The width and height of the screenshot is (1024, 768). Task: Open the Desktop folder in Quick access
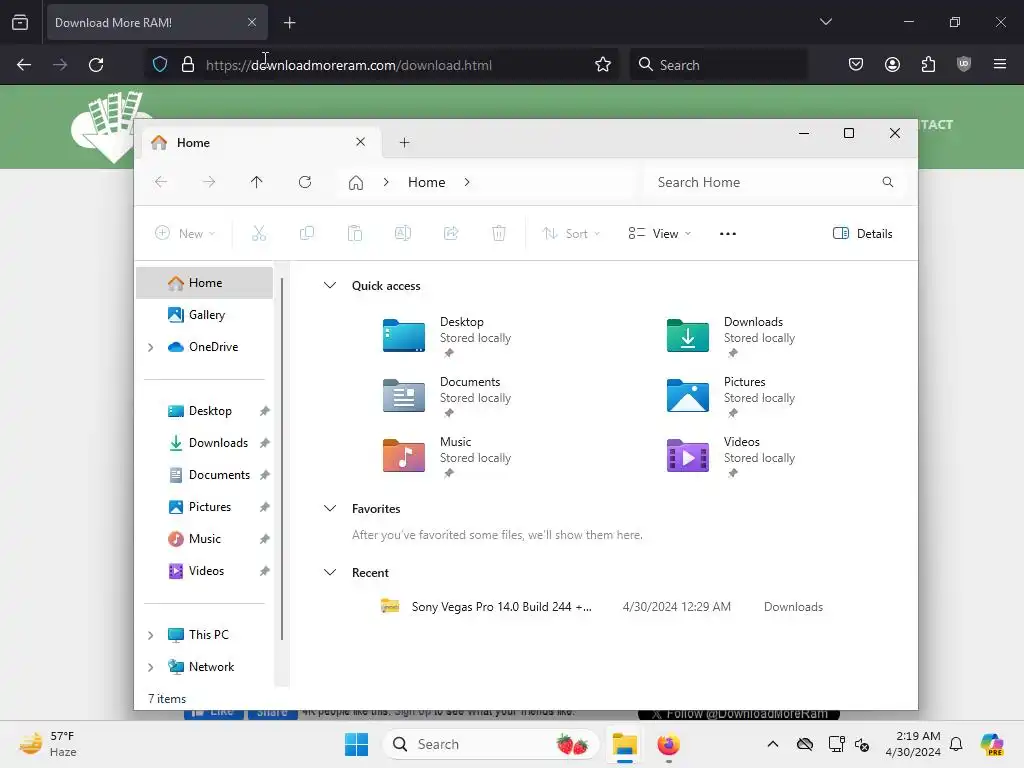tap(447, 336)
